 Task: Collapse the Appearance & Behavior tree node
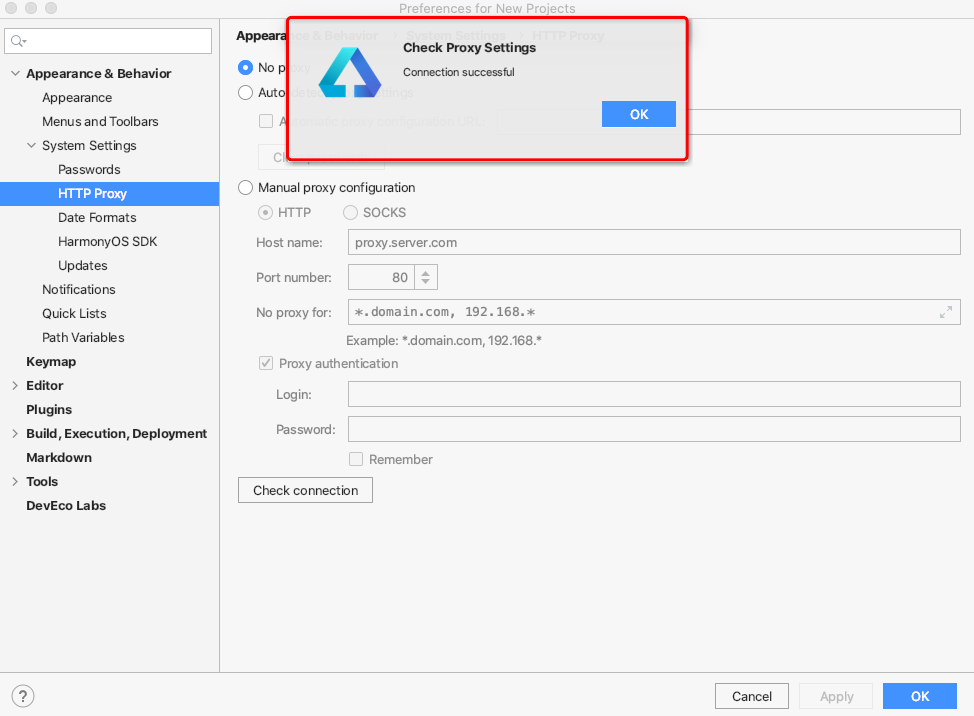coord(16,73)
